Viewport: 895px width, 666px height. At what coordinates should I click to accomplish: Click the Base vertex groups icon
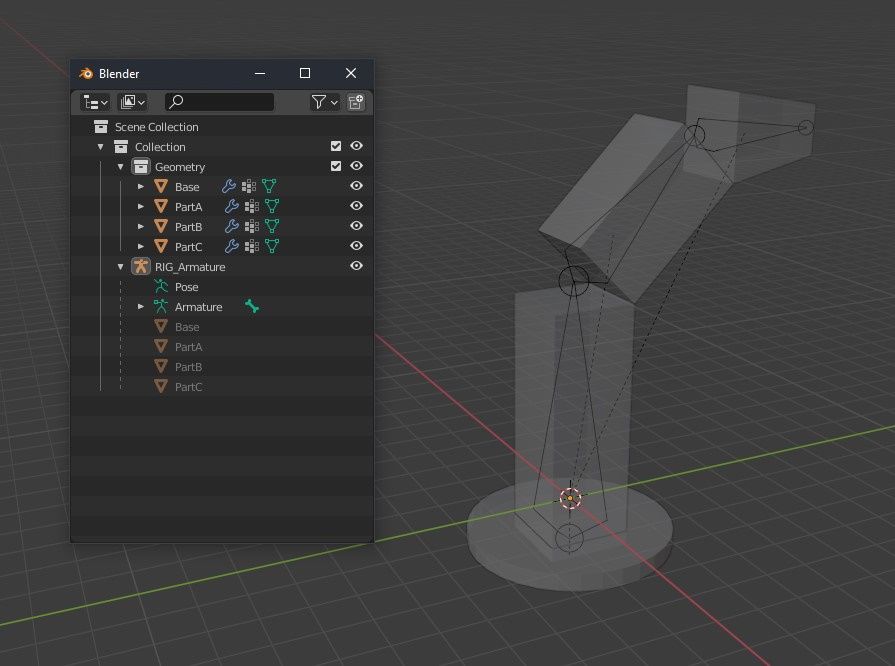coord(249,187)
